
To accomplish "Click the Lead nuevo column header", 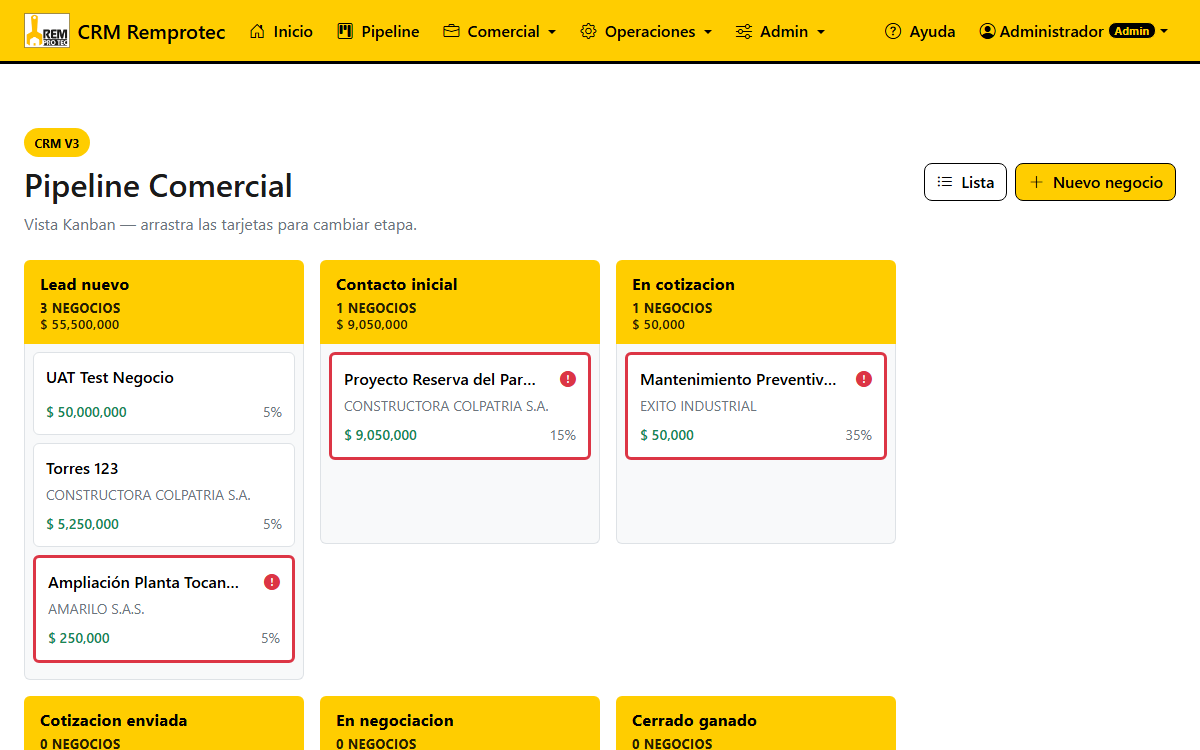I will [x=164, y=302].
